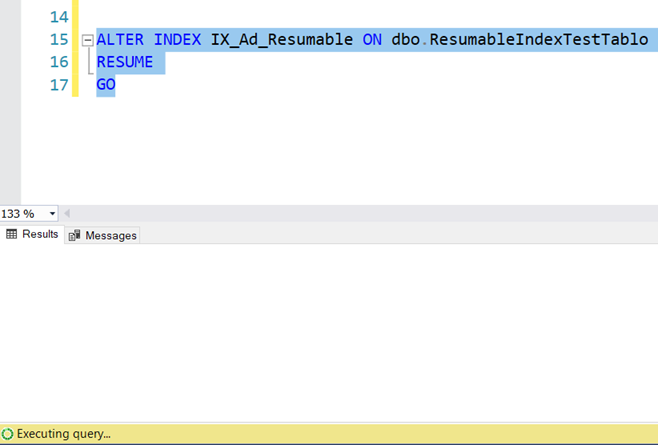Click line number 15
658x445 pixels.
click(x=59, y=39)
